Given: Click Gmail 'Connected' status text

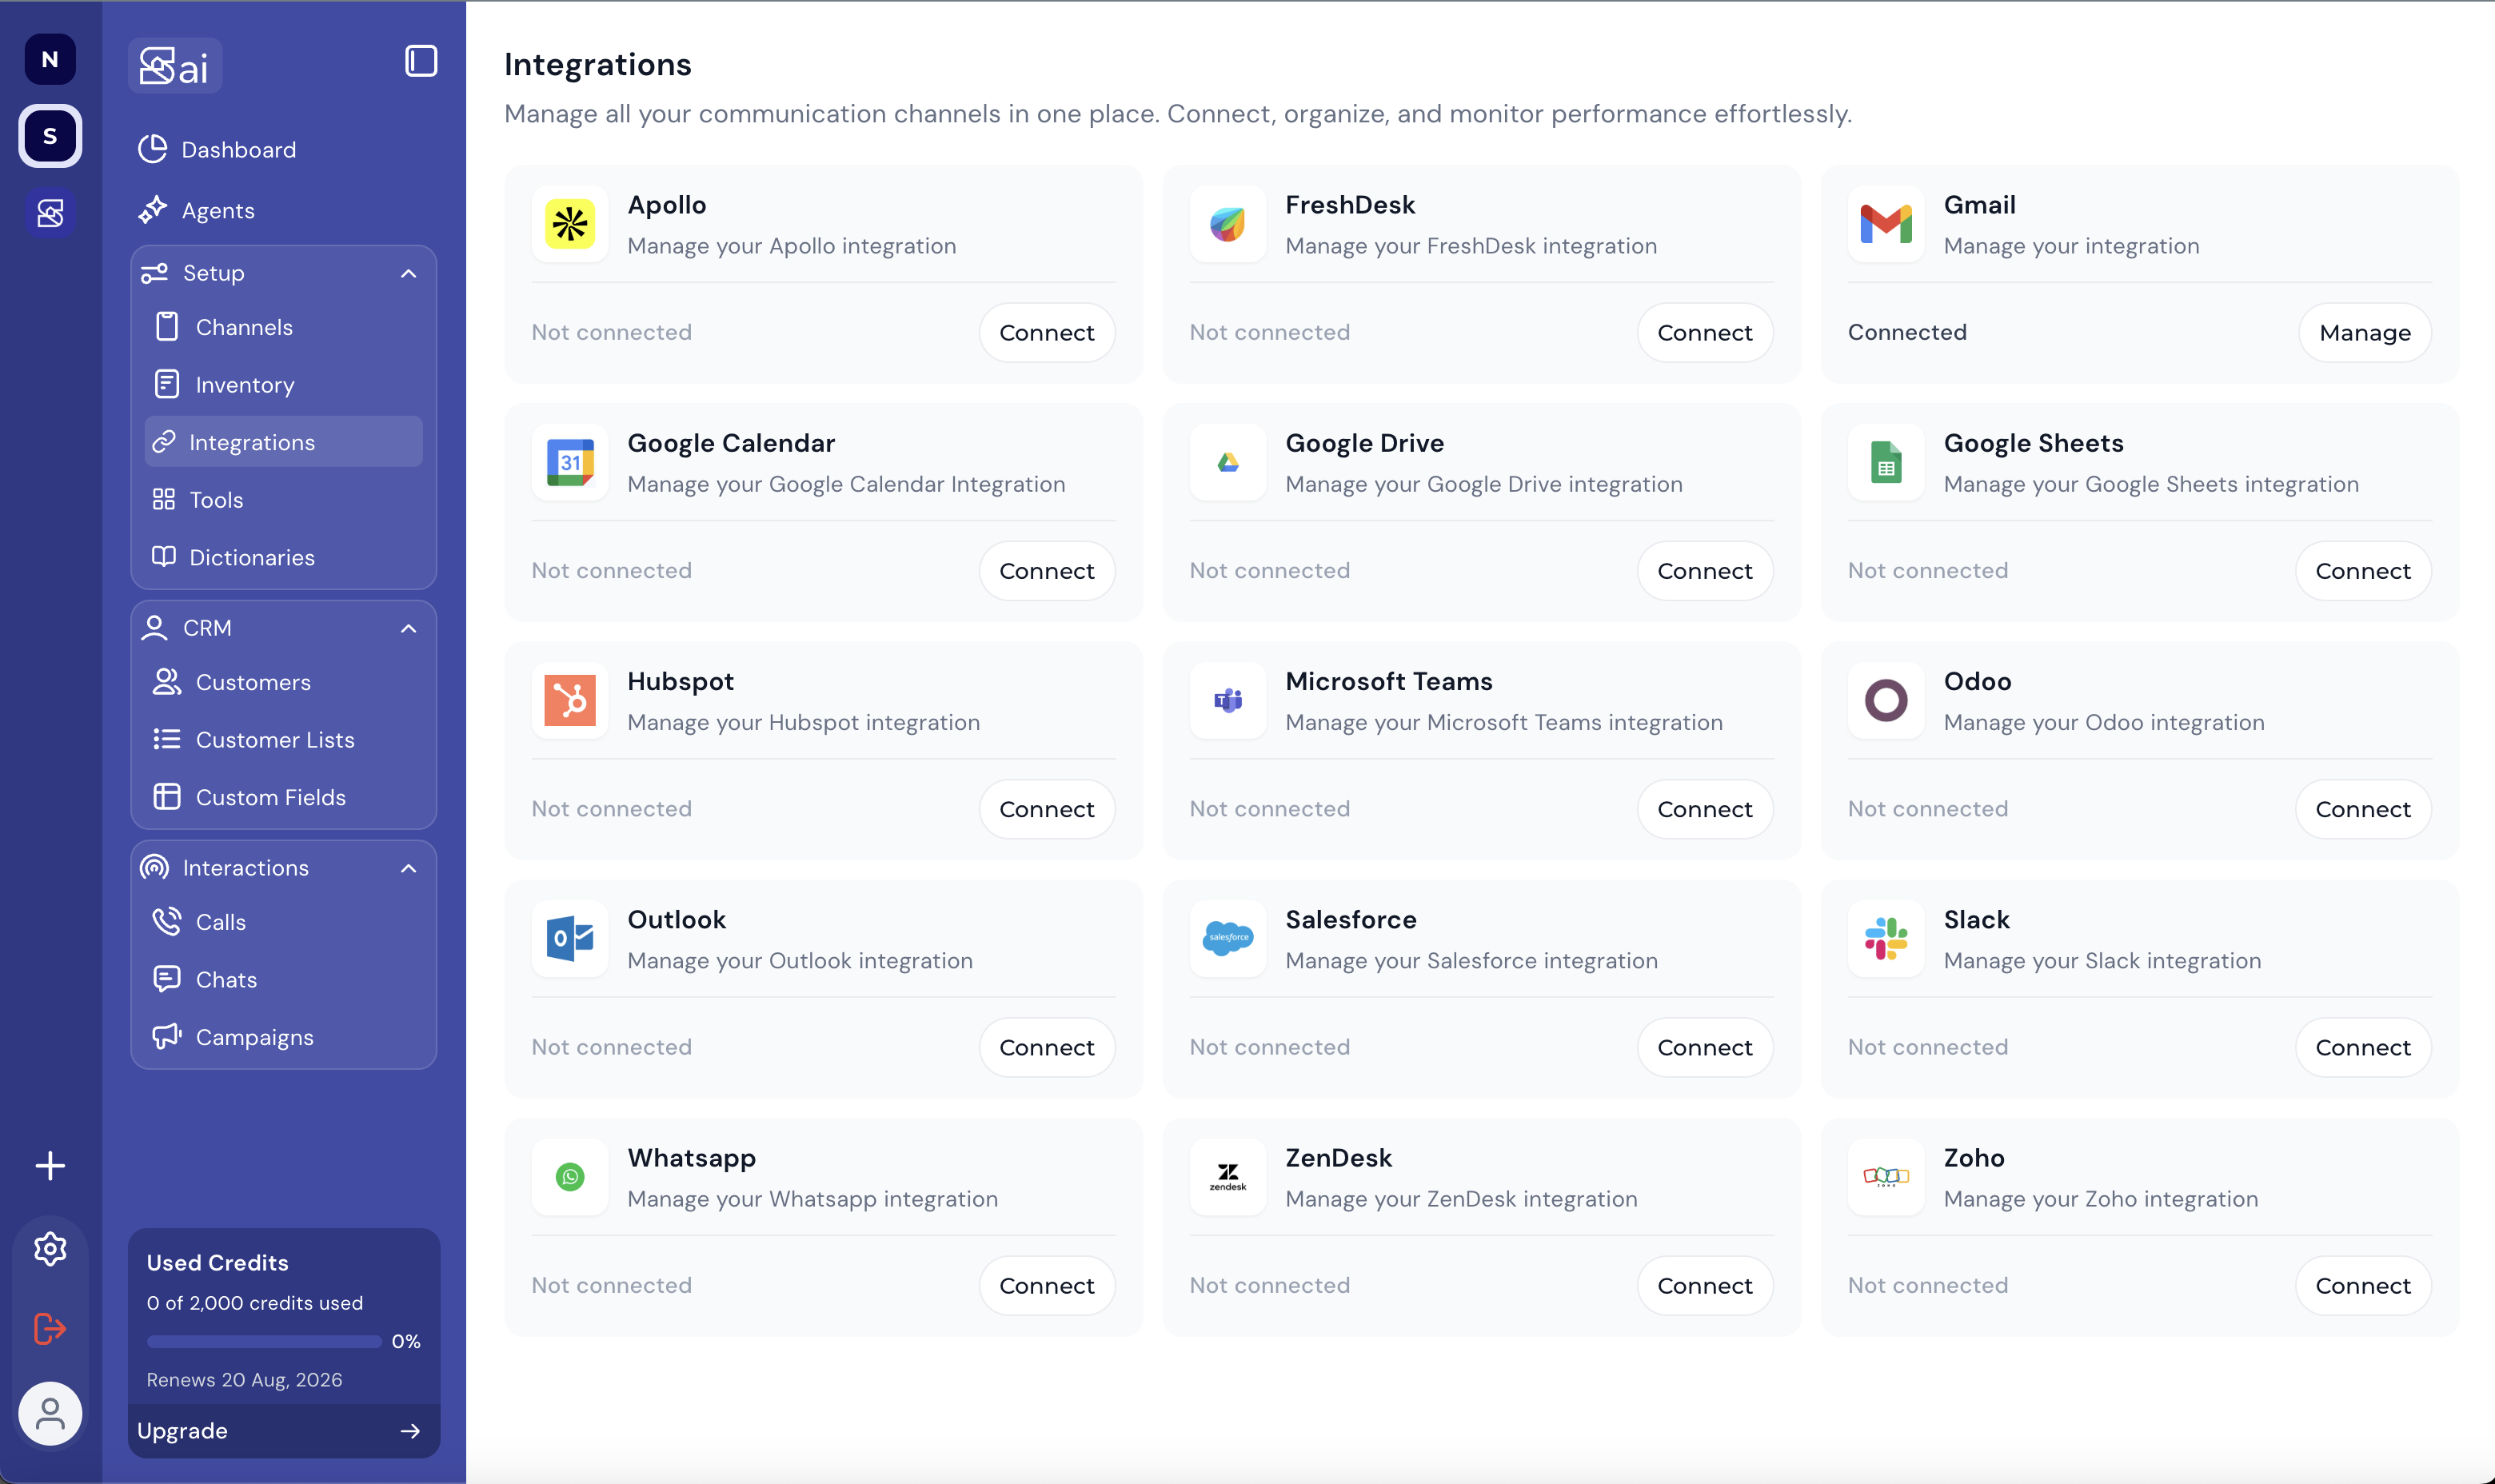Looking at the screenshot, I should (1906, 332).
